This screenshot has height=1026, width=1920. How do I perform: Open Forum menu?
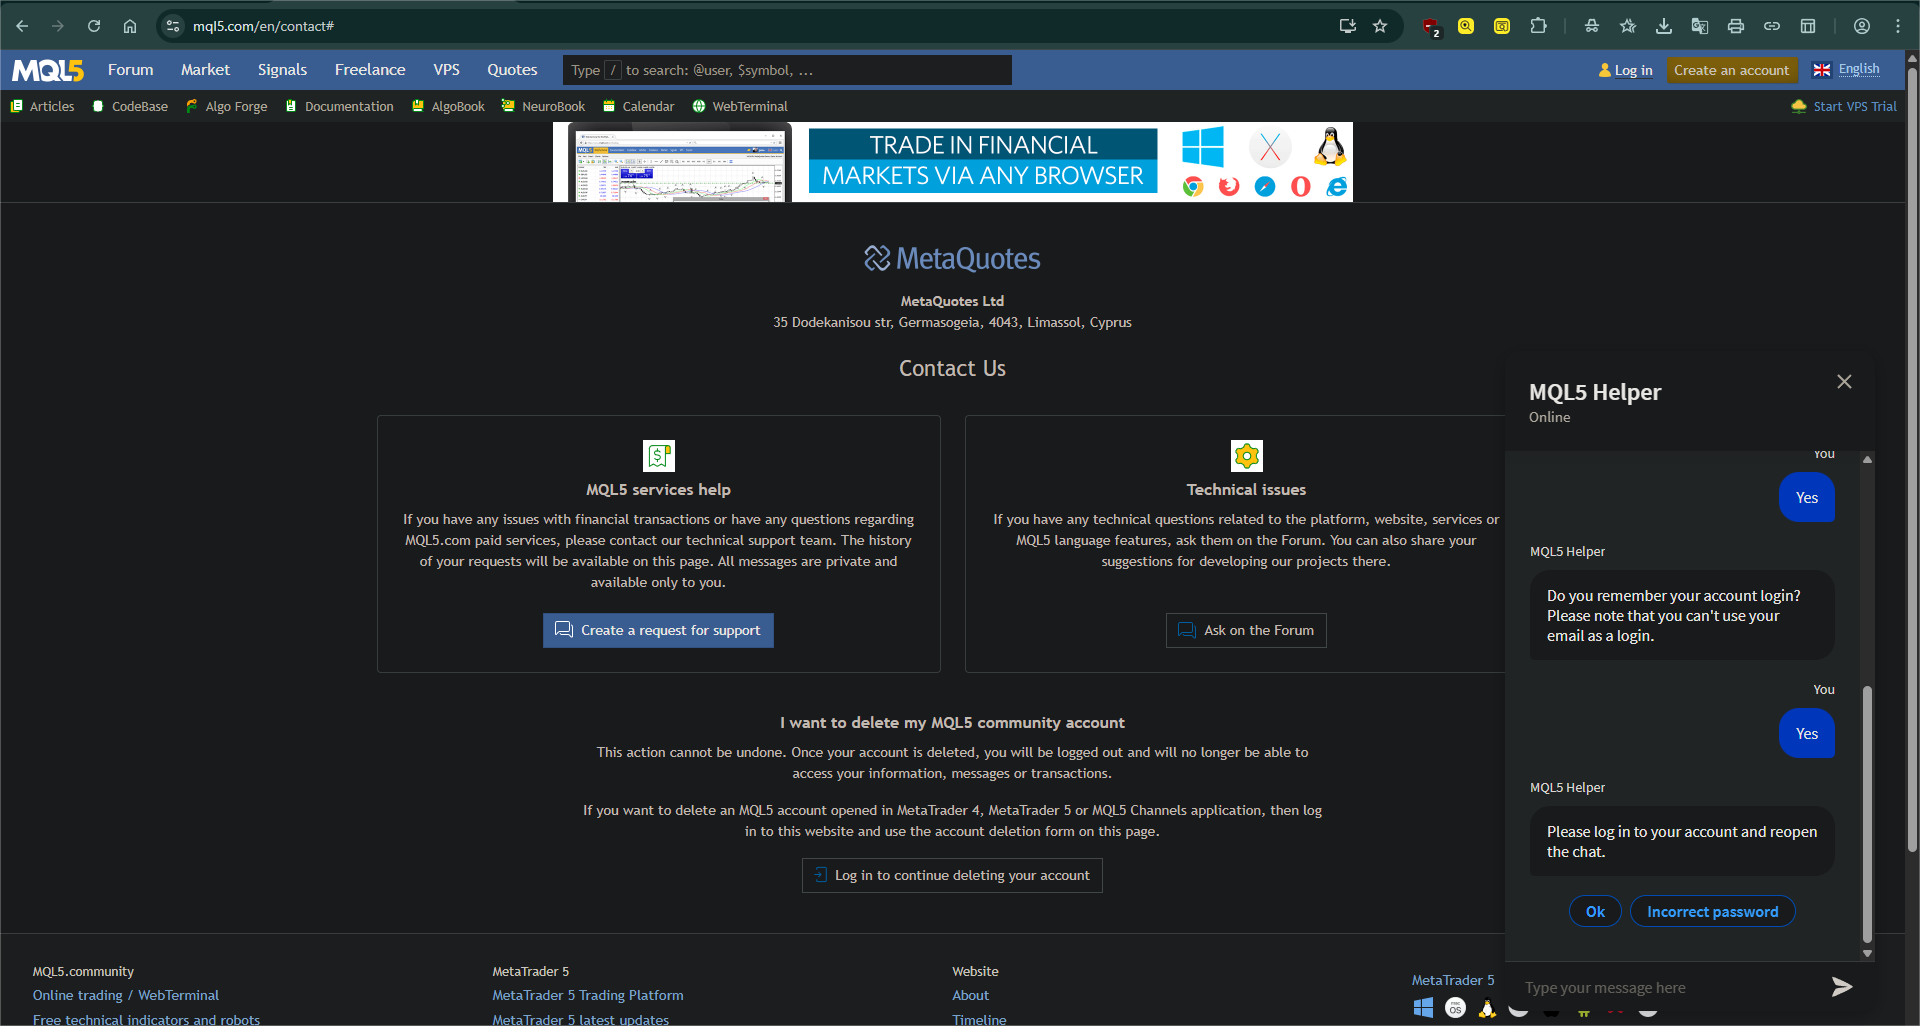(x=131, y=70)
